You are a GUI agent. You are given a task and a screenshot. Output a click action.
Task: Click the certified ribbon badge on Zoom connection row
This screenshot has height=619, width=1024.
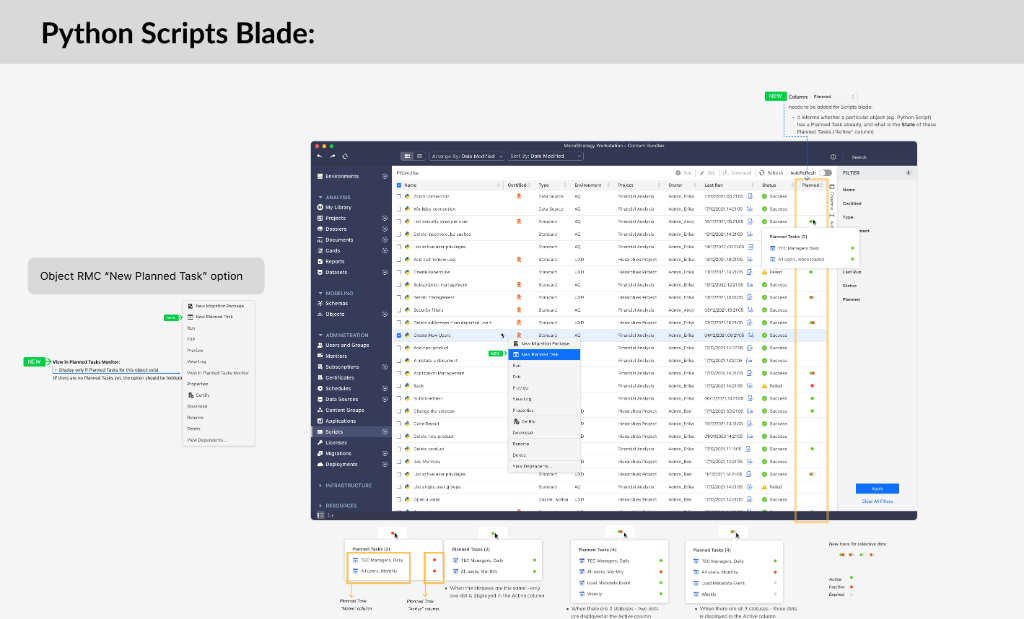517,194
